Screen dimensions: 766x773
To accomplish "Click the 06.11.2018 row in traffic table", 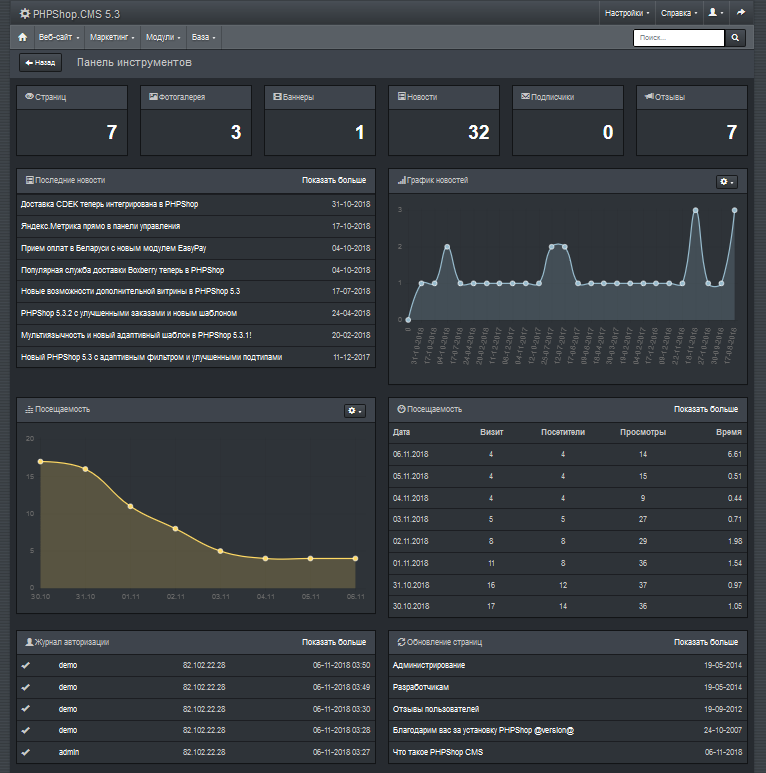I will pyautogui.click(x=568, y=455).
